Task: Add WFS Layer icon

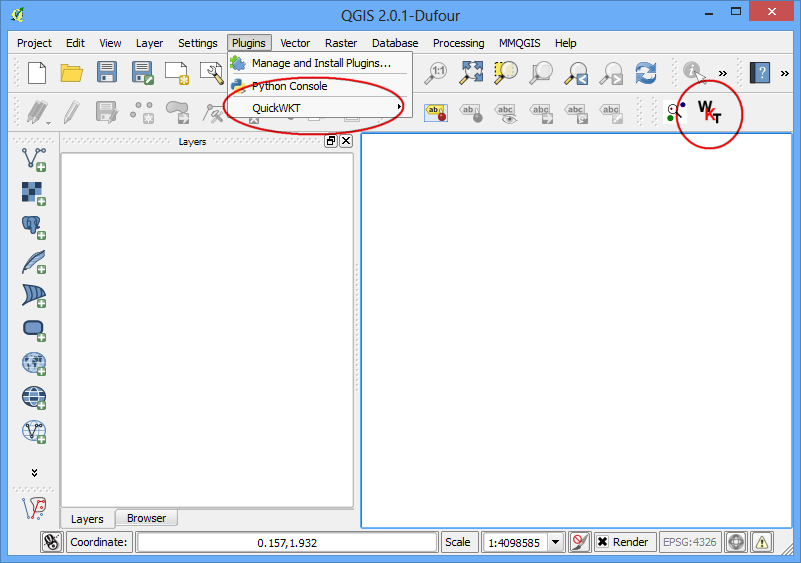Action: (x=34, y=432)
